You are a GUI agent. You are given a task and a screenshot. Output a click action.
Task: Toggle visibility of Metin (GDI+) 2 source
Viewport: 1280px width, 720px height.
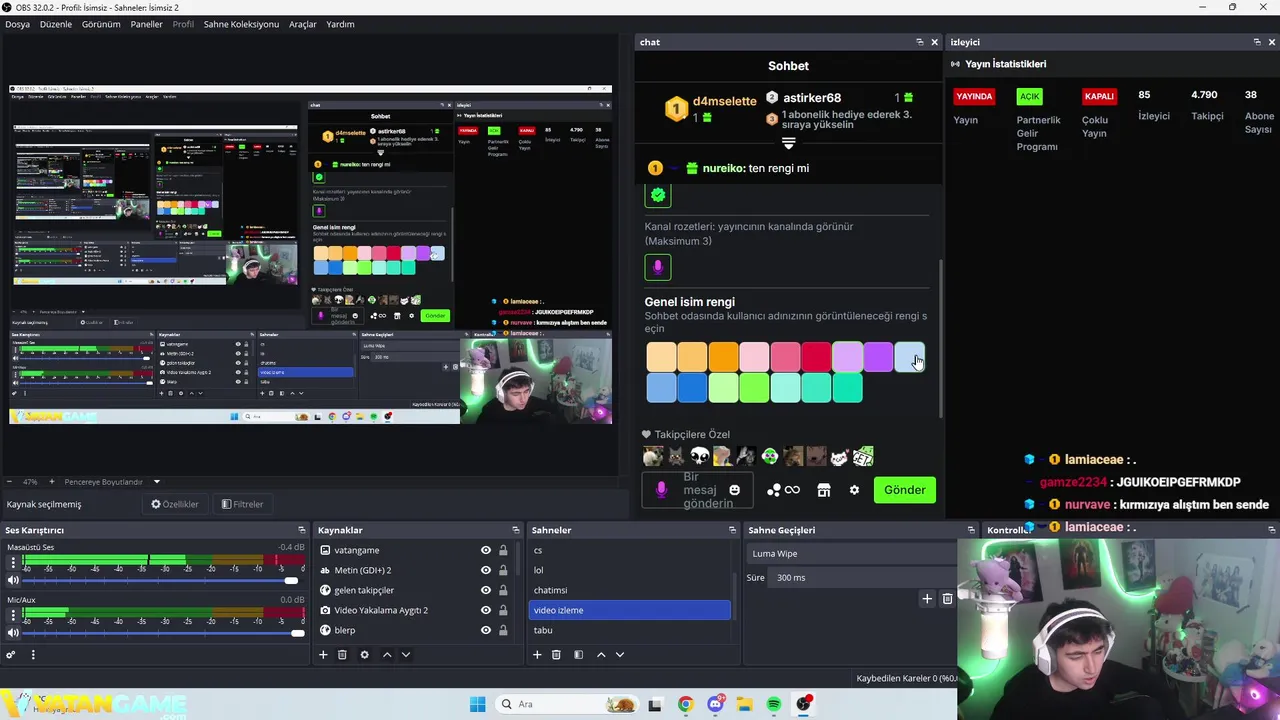pyautogui.click(x=486, y=570)
